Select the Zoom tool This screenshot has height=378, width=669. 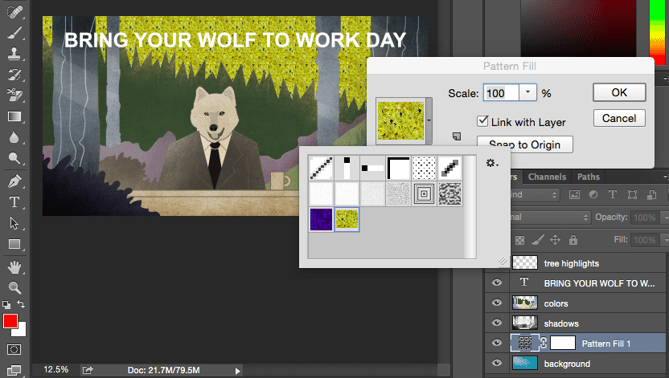click(15, 288)
